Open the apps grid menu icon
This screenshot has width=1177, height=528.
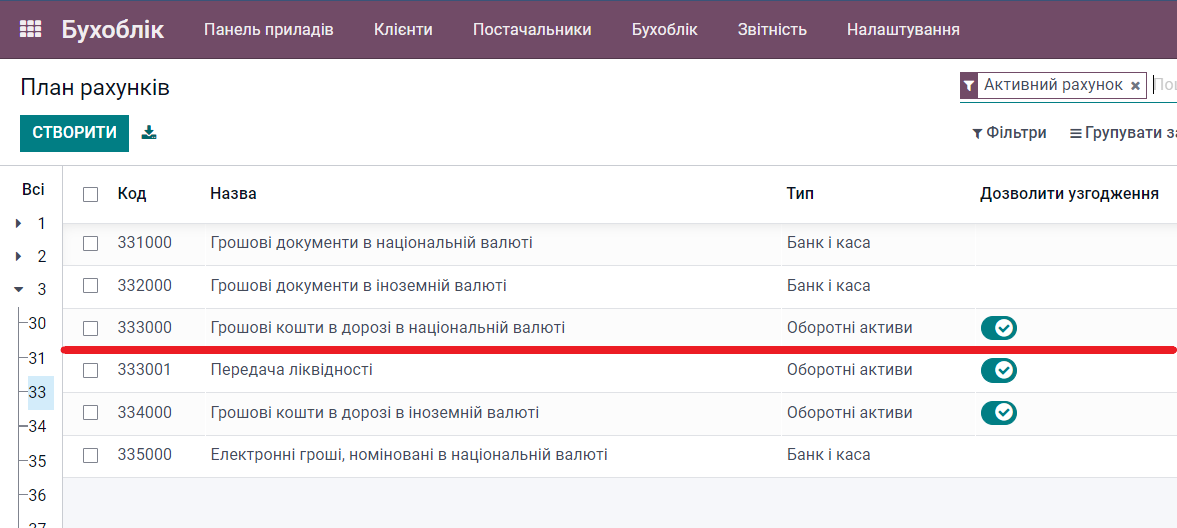click(31, 29)
